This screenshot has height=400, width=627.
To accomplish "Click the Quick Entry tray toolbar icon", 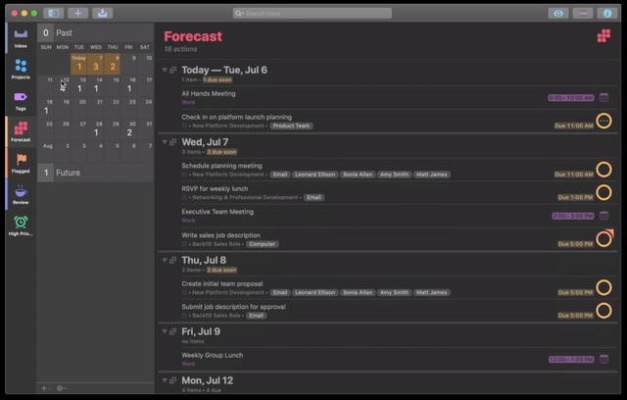I will (102, 13).
